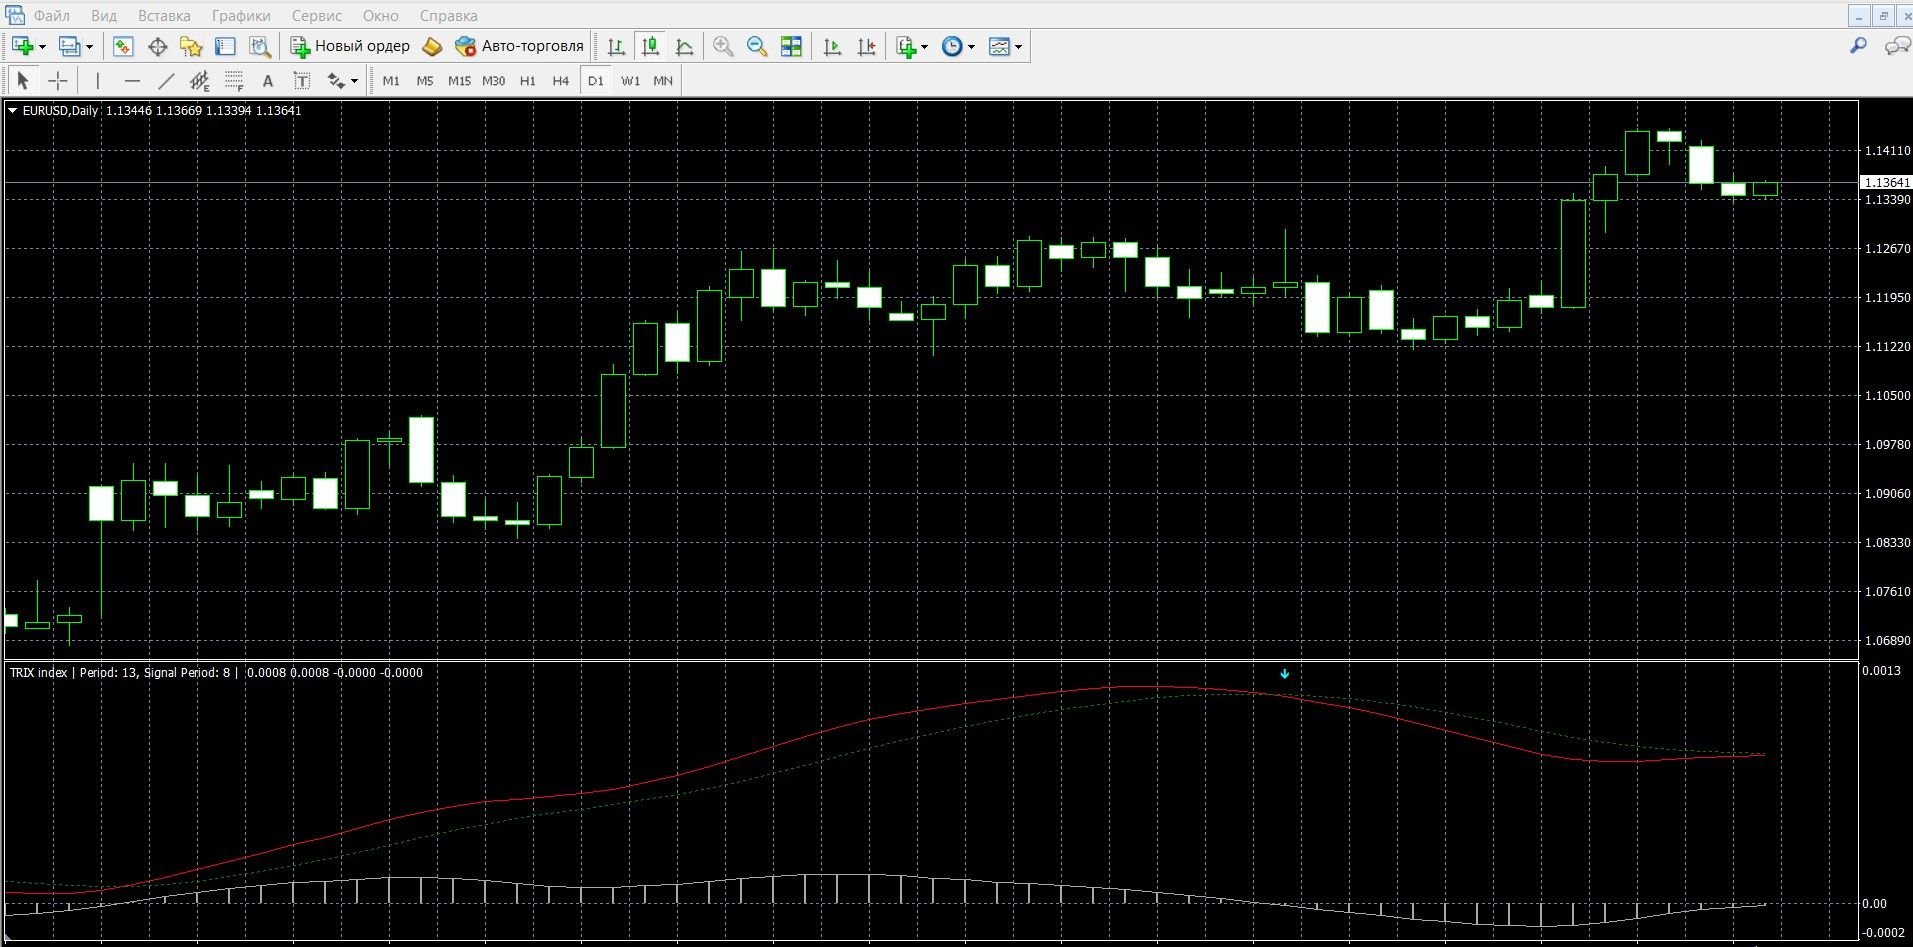This screenshot has height=947, width=1913.
Task: Toggle chart auto scroll icon
Action: (x=832, y=46)
